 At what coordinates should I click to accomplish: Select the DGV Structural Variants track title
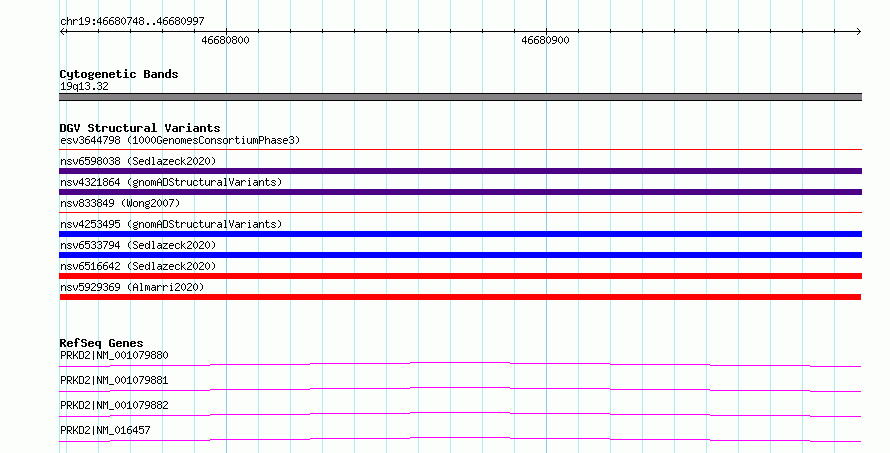tap(140, 128)
